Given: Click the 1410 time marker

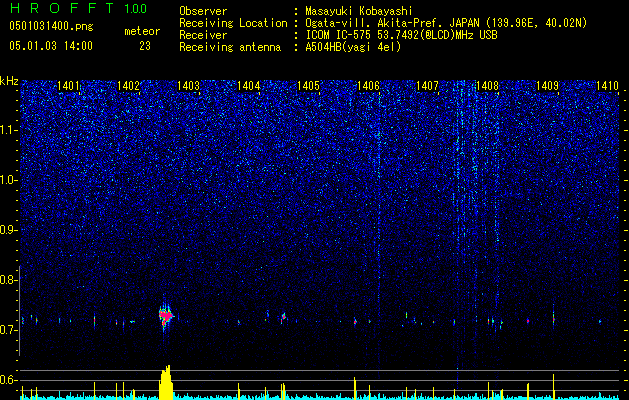Looking at the screenshot, I should 607,85.
